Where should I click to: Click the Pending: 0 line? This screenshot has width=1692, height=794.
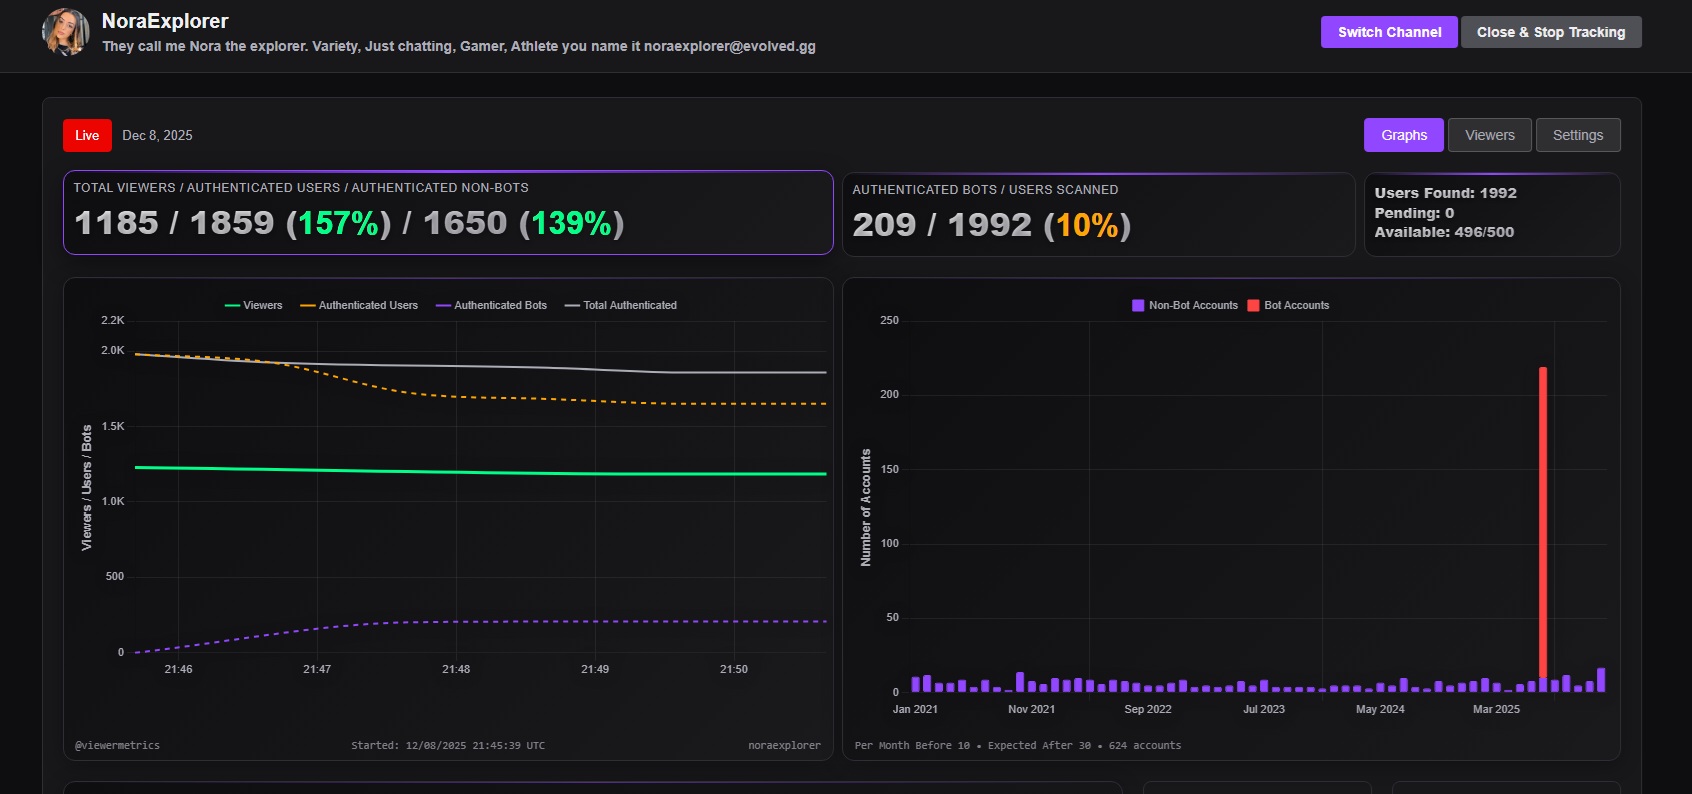pos(1414,213)
